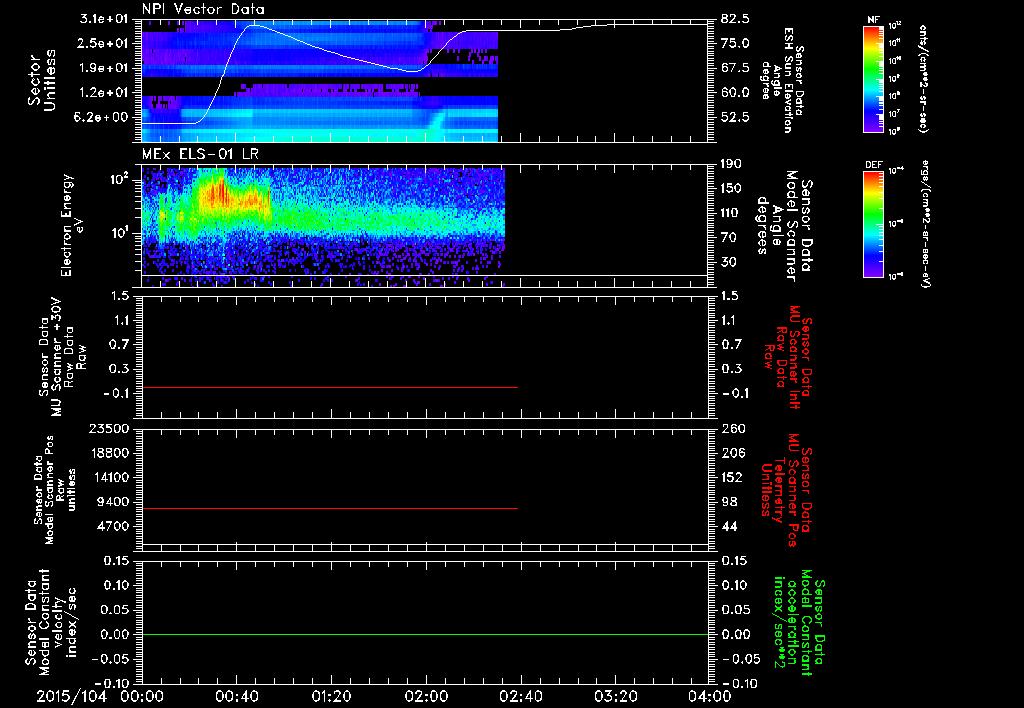Click the 75.0 sun elevation axis value
The width and height of the screenshot is (1024, 708).
point(735,43)
